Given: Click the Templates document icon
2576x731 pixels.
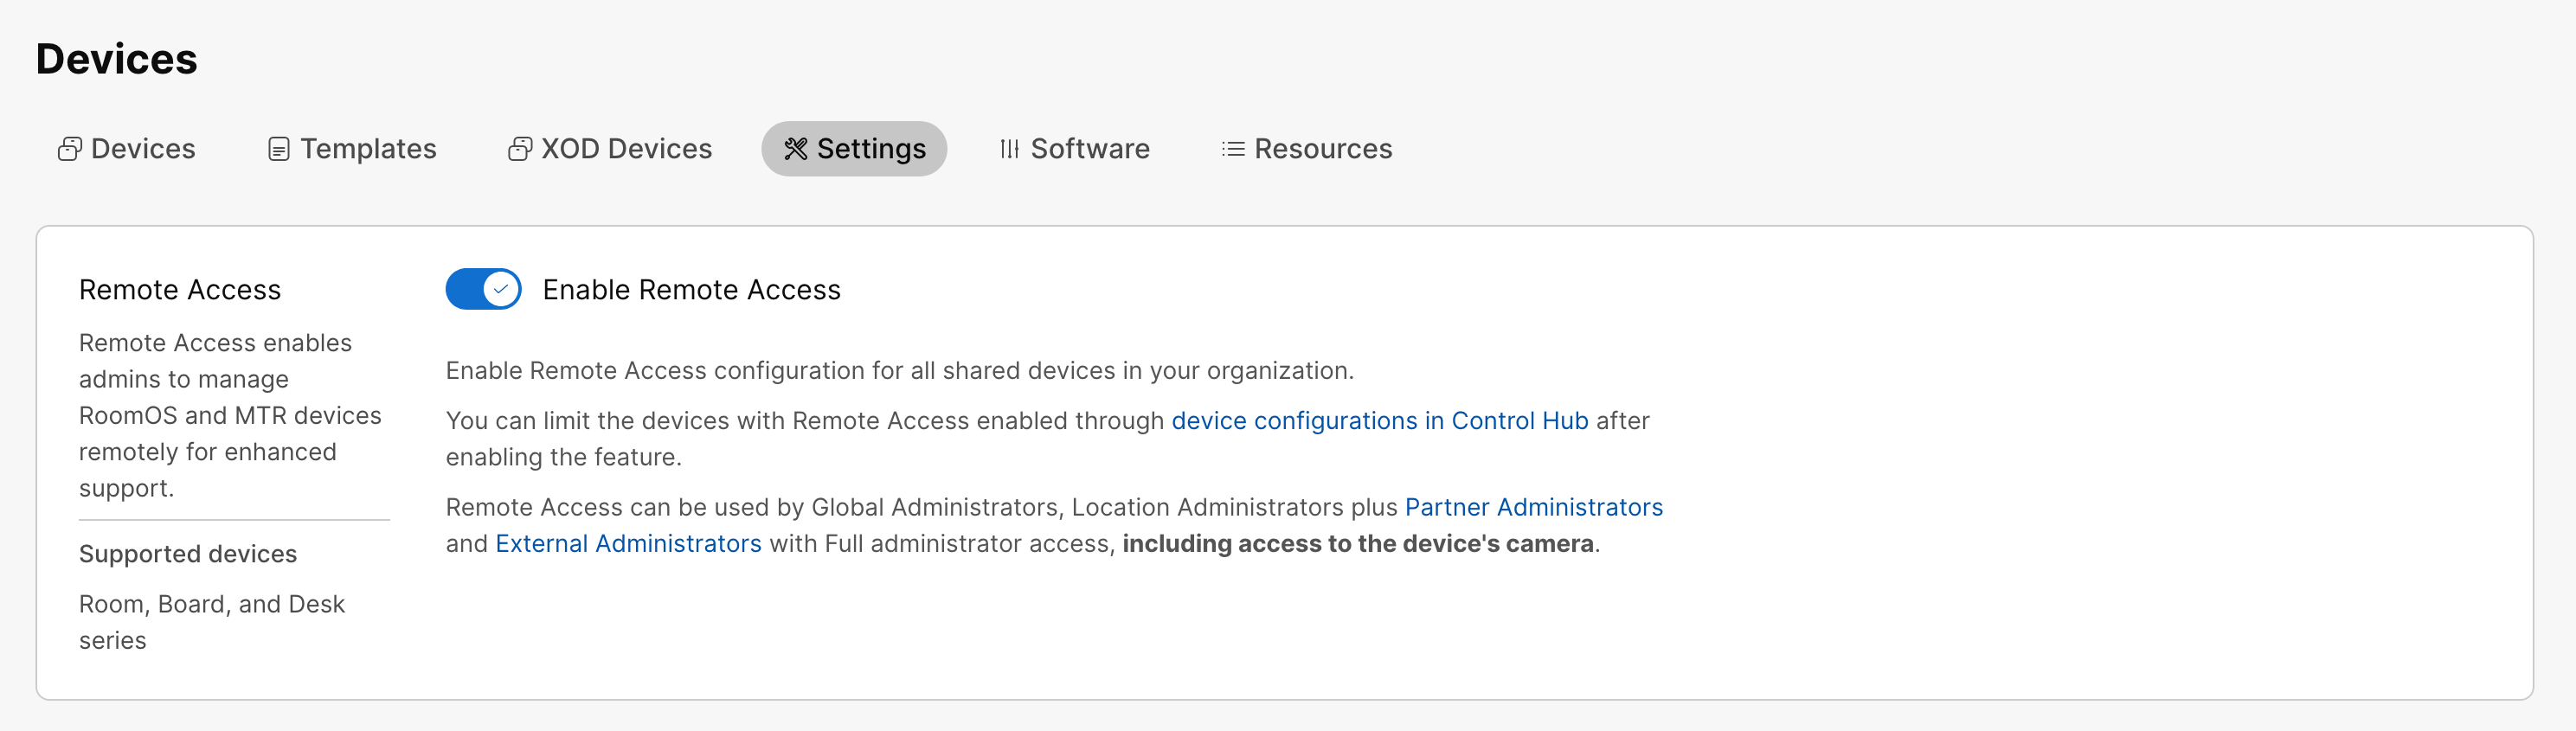Looking at the screenshot, I should coord(278,149).
